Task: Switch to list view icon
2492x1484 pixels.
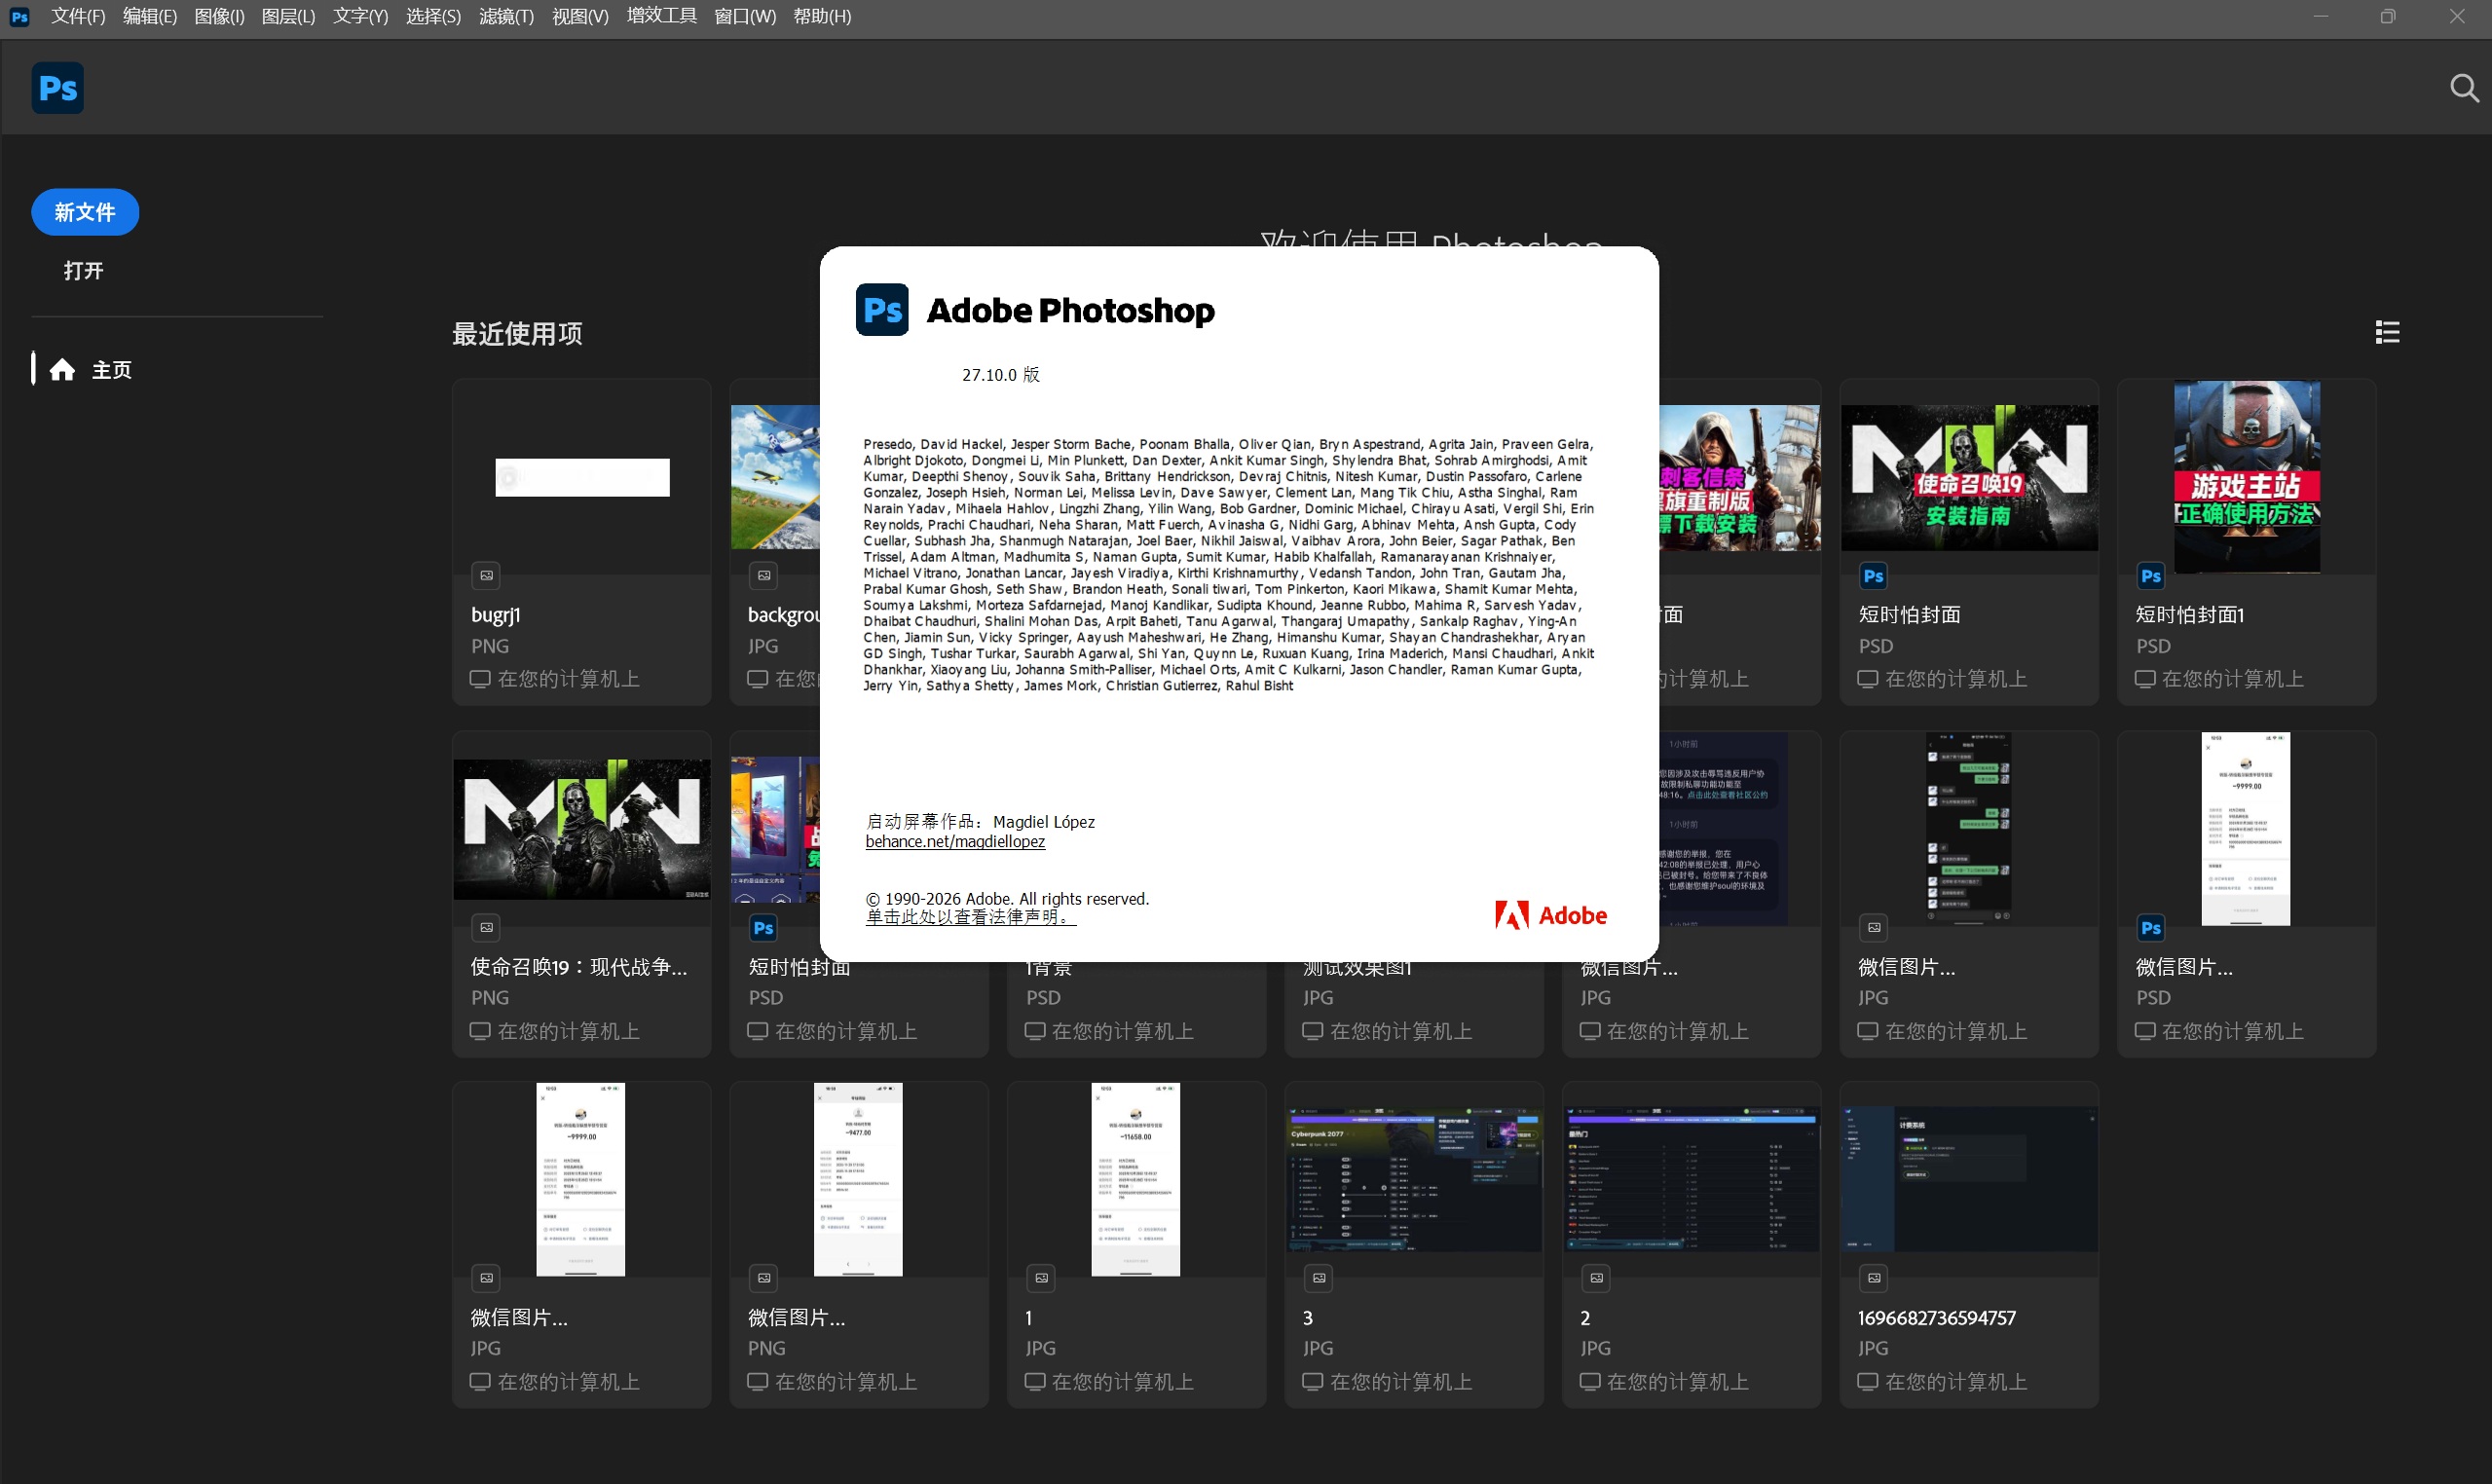Action: pos(2387,332)
